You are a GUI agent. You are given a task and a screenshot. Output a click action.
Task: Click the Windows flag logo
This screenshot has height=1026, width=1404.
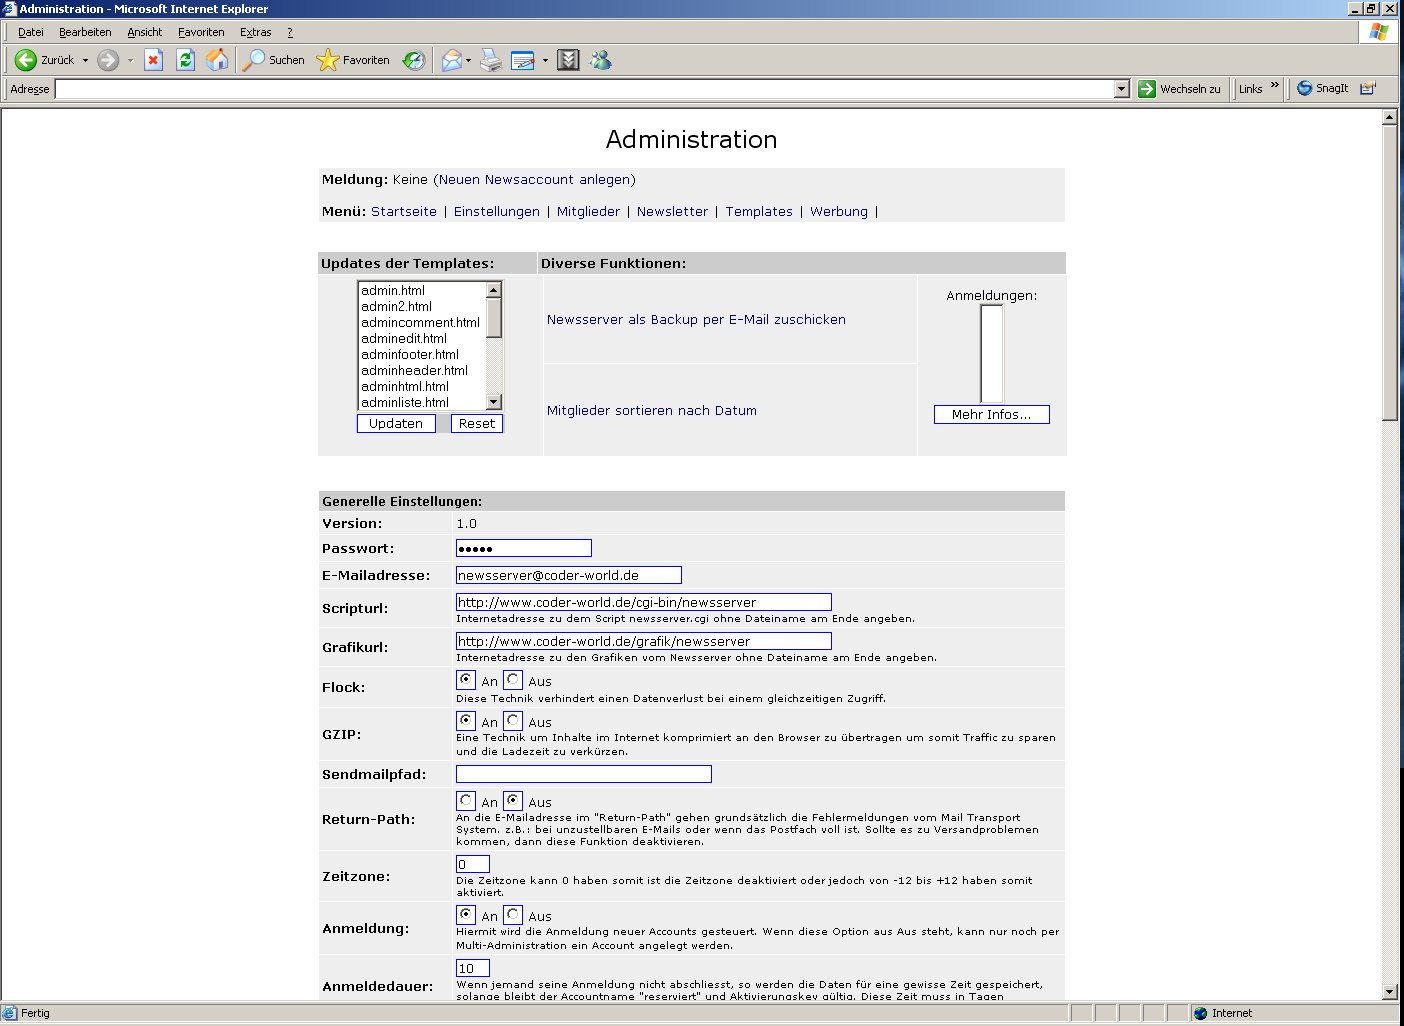[x=1379, y=32]
